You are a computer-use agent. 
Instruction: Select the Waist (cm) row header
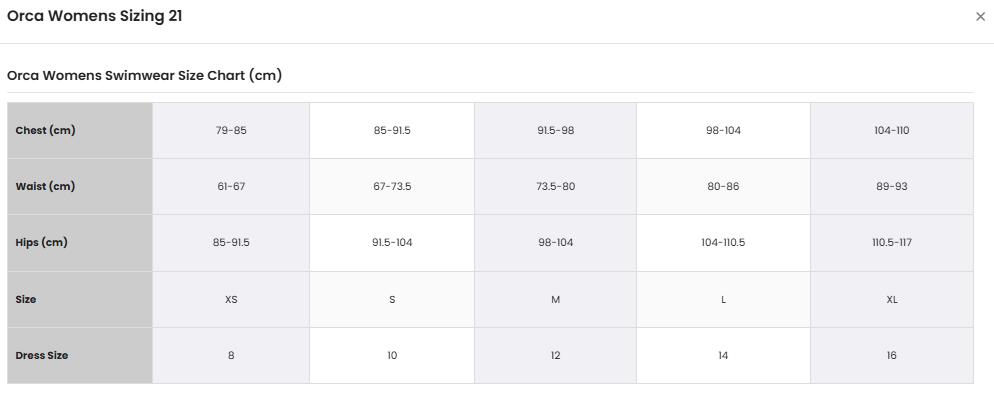(x=80, y=186)
